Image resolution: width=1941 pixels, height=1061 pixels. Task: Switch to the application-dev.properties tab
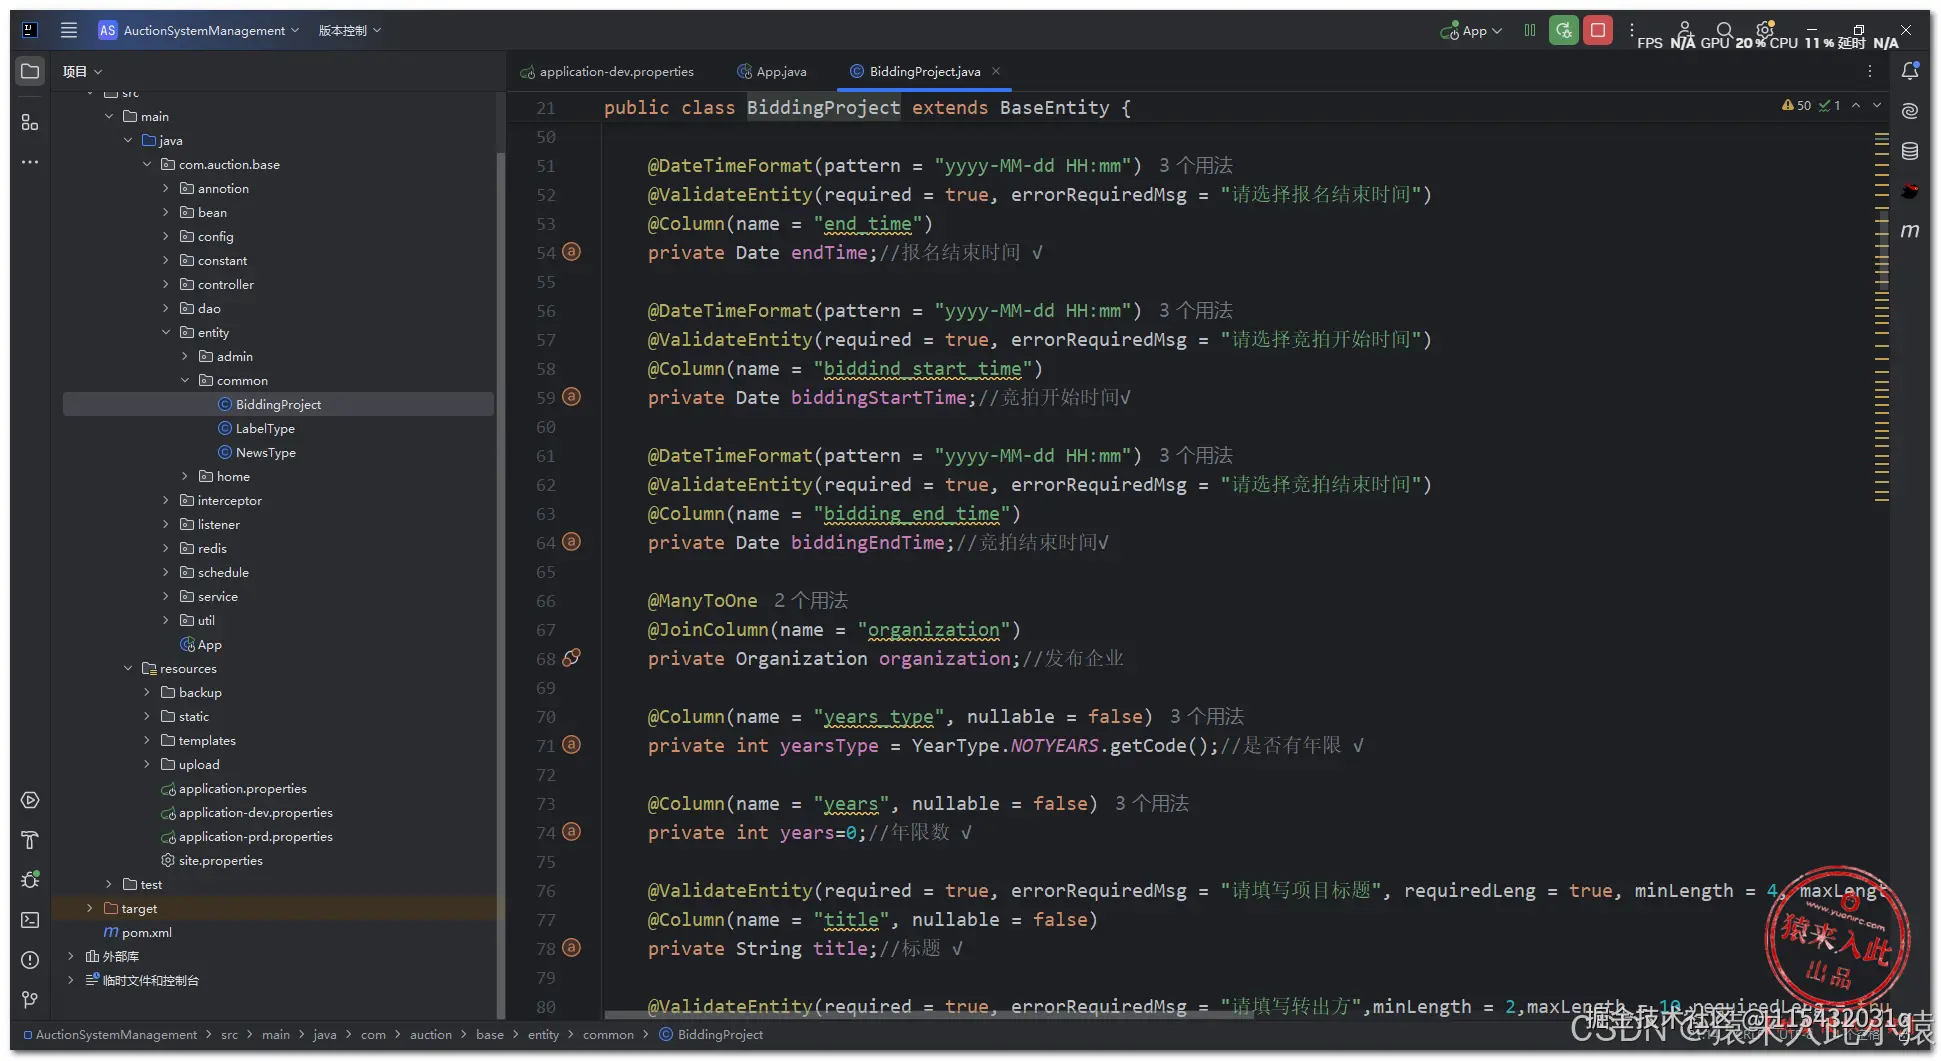tap(607, 71)
